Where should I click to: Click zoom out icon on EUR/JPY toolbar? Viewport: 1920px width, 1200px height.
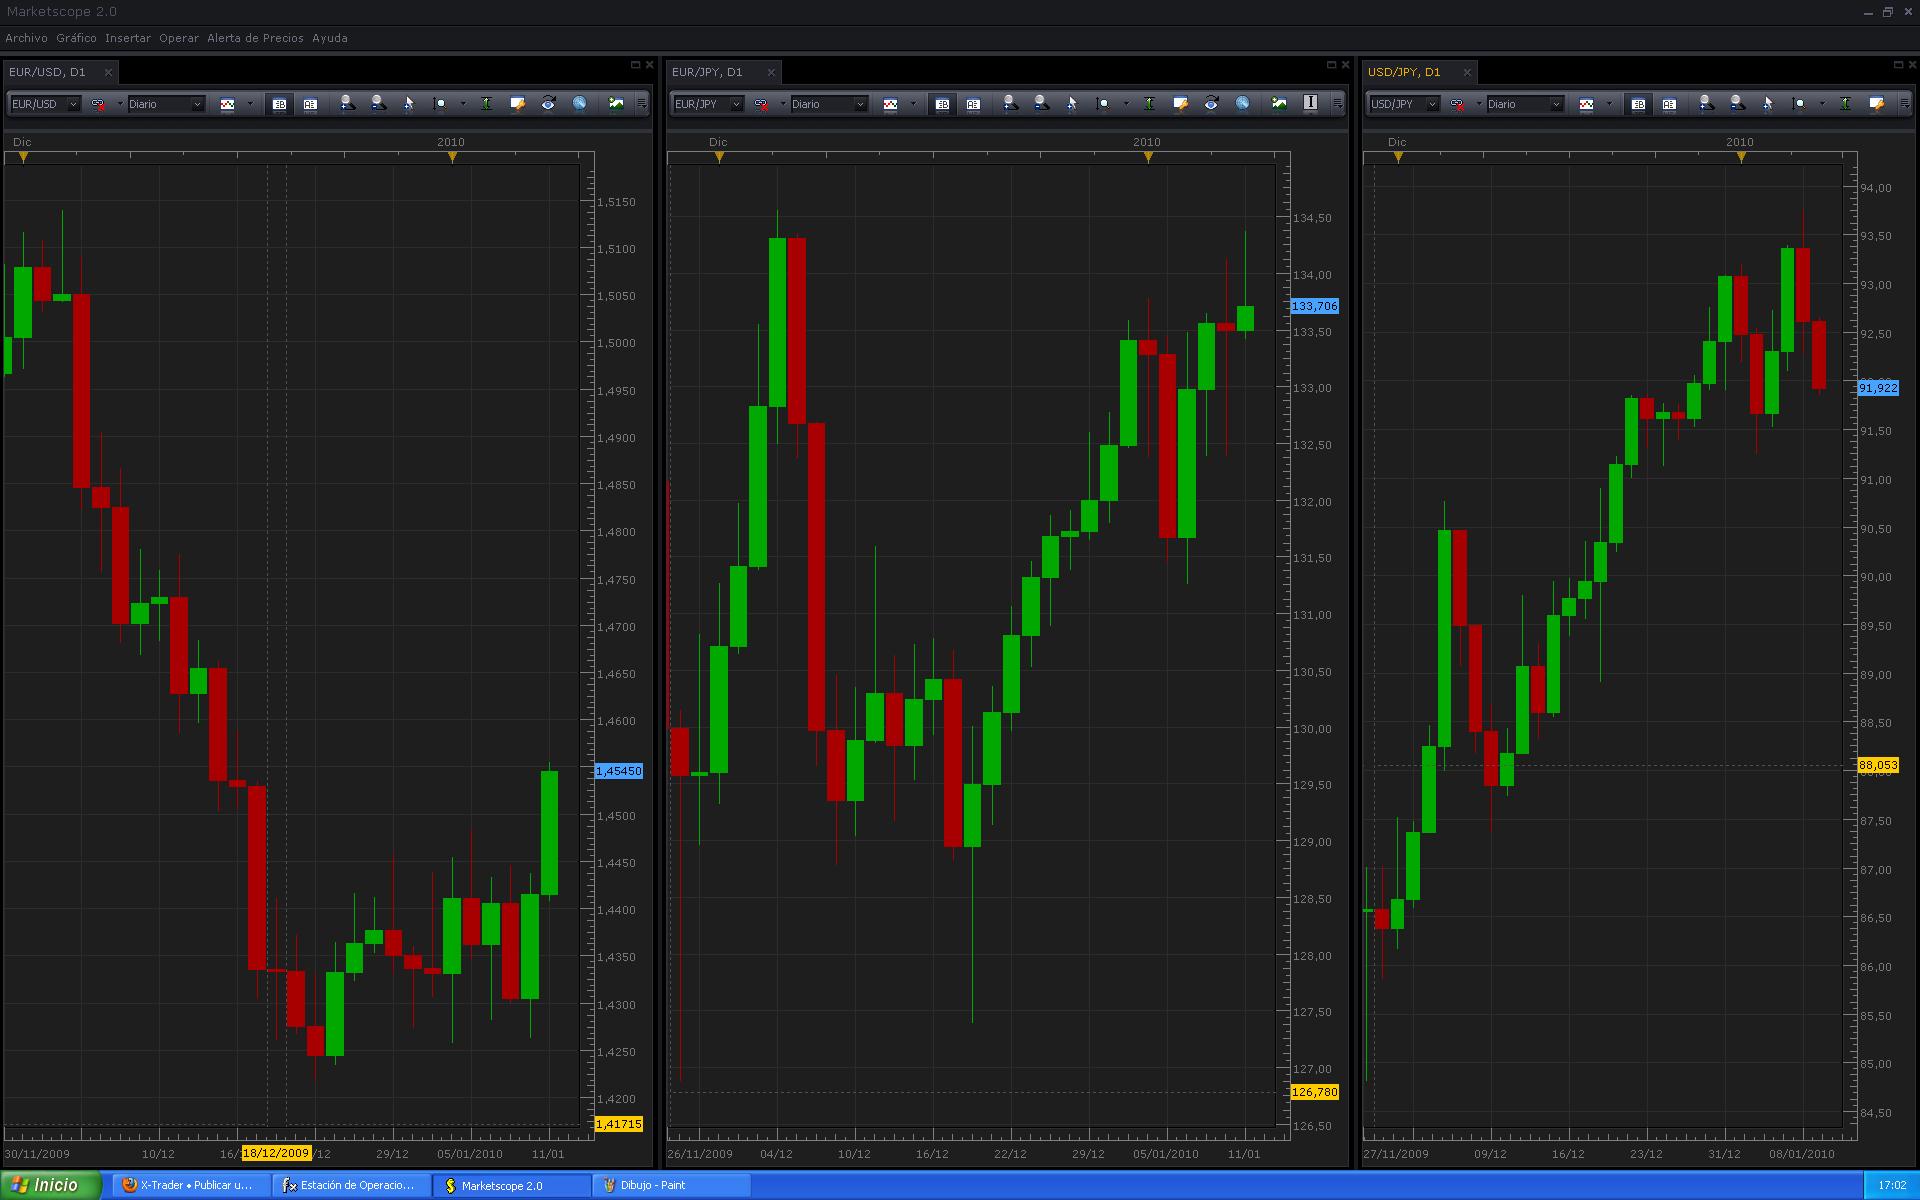pyautogui.click(x=1041, y=103)
